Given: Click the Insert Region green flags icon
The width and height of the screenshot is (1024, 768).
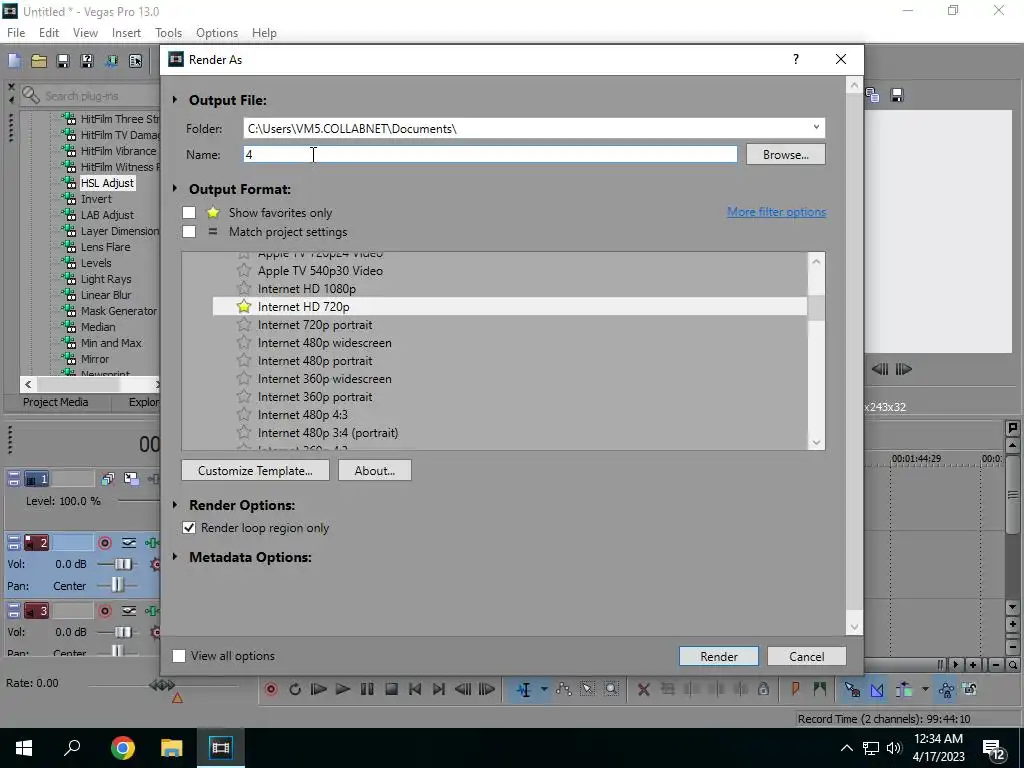Looking at the screenshot, I should [x=819, y=689].
